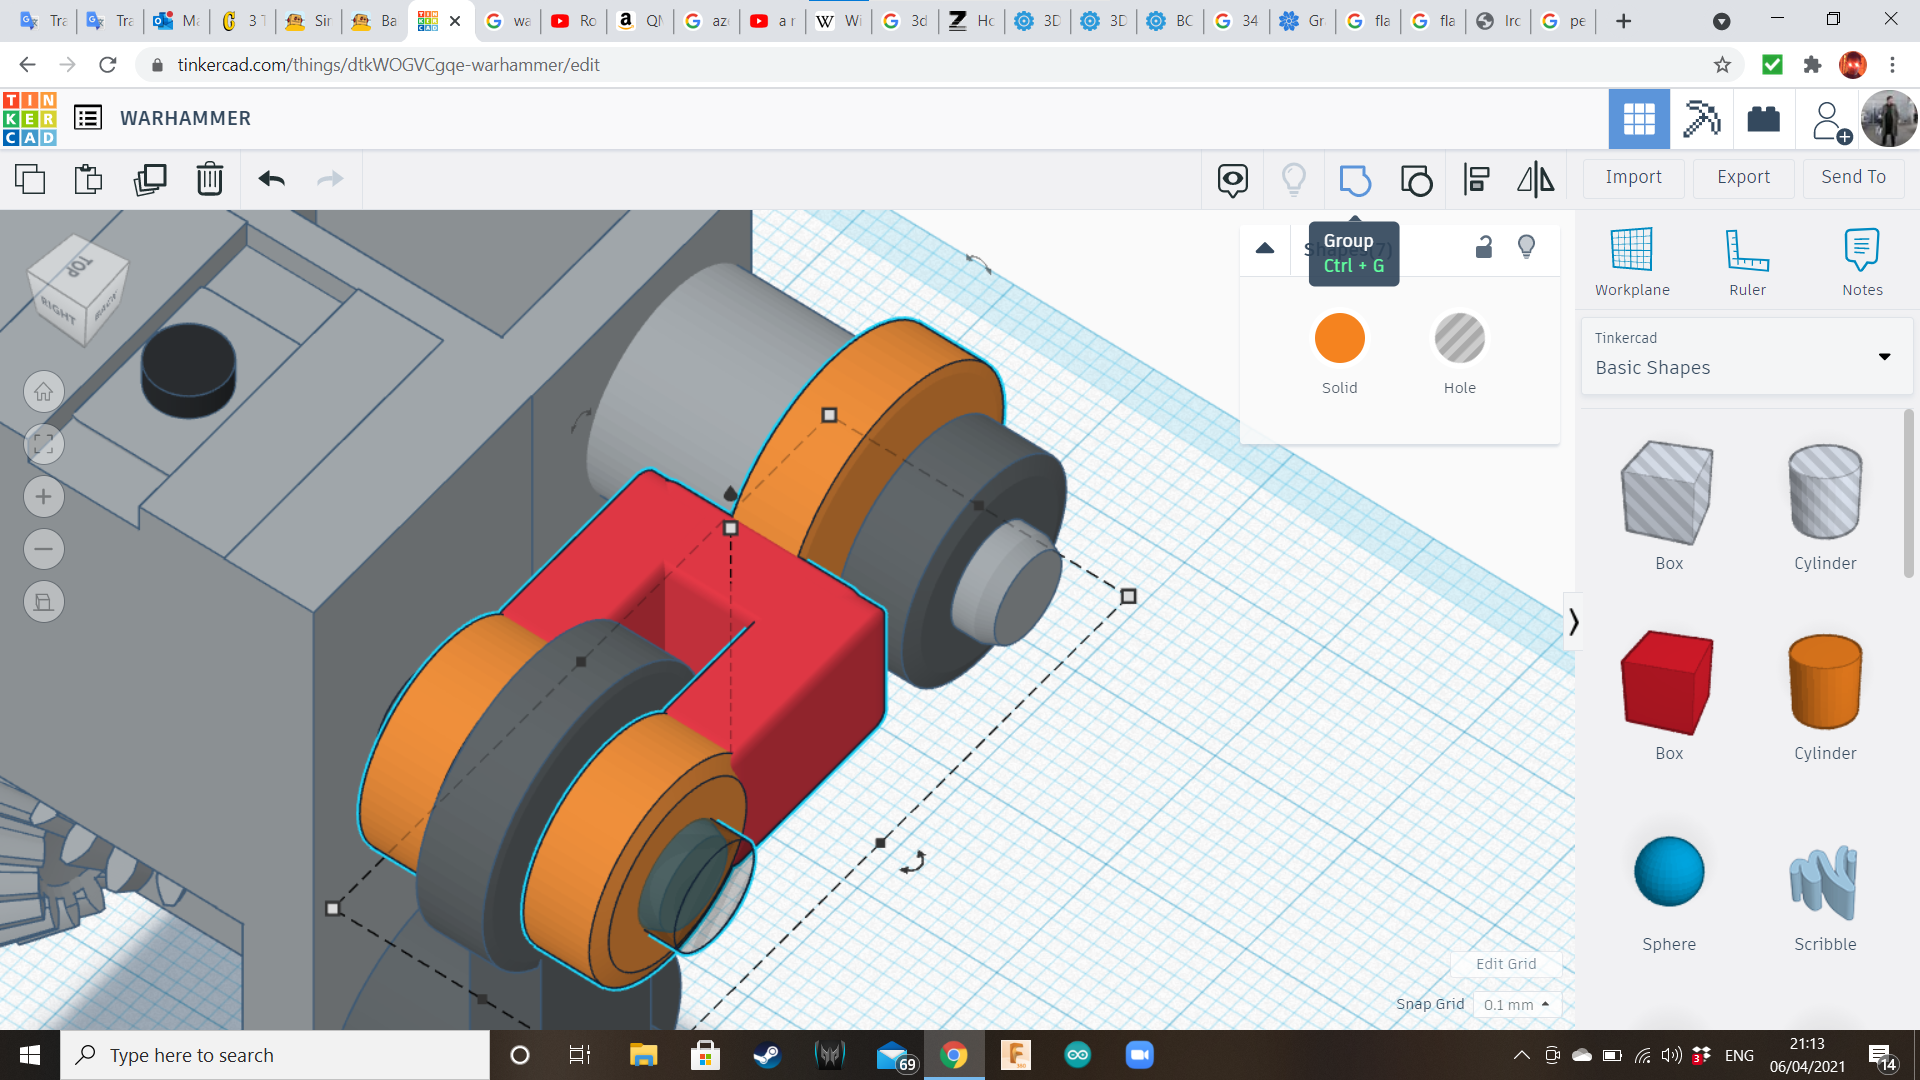Select the Mirror tool icon
This screenshot has width=1920, height=1080.
[x=1535, y=180]
